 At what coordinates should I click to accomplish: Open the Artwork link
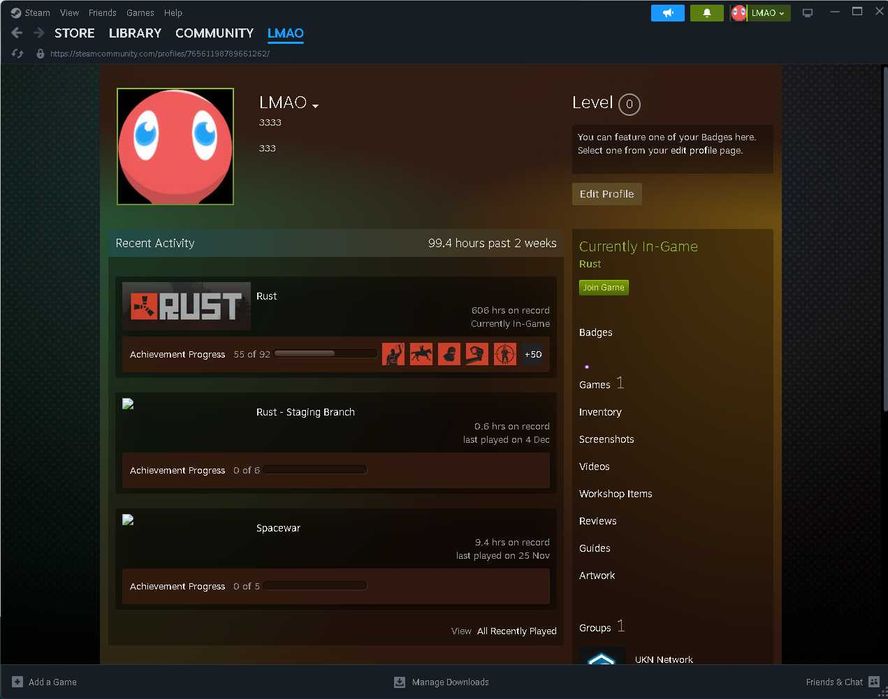click(596, 575)
